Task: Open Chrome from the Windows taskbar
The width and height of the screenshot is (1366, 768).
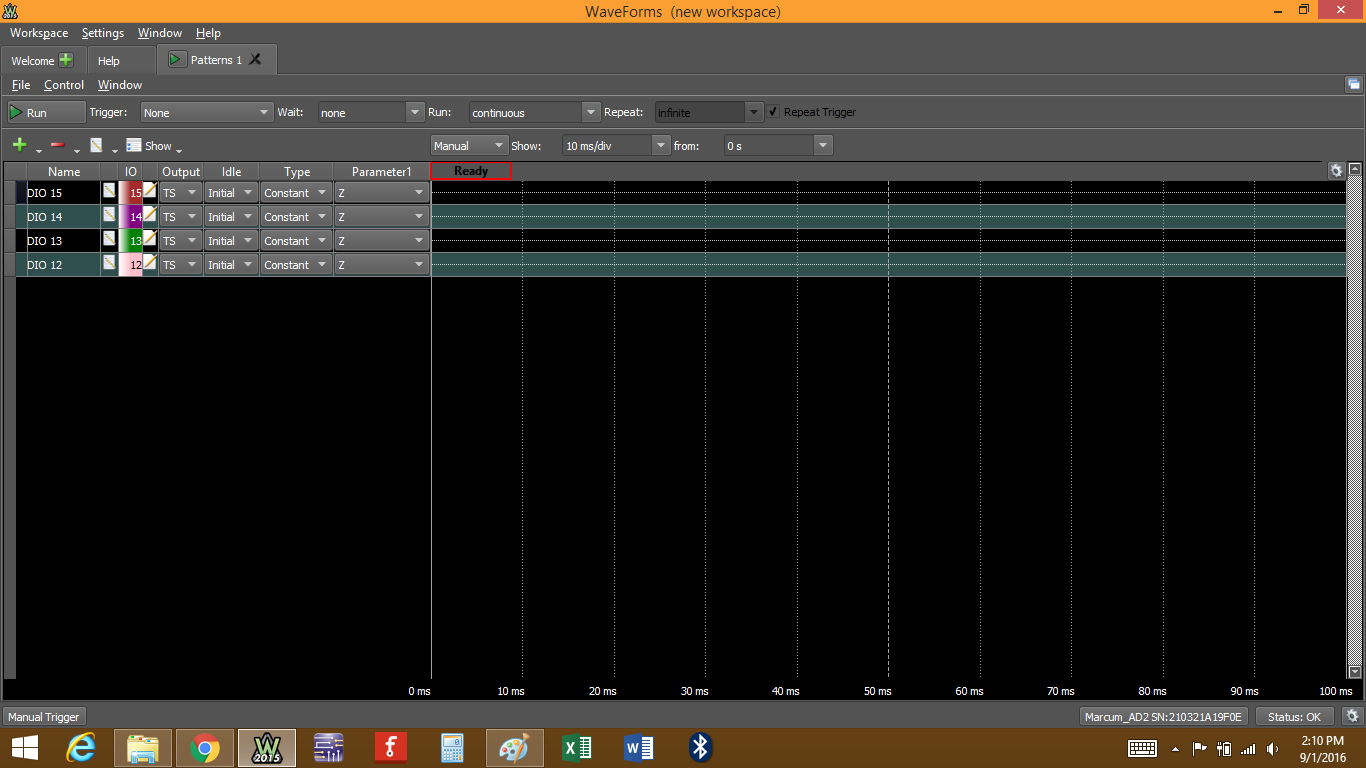Action: pyautogui.click(x=205, y=747)
